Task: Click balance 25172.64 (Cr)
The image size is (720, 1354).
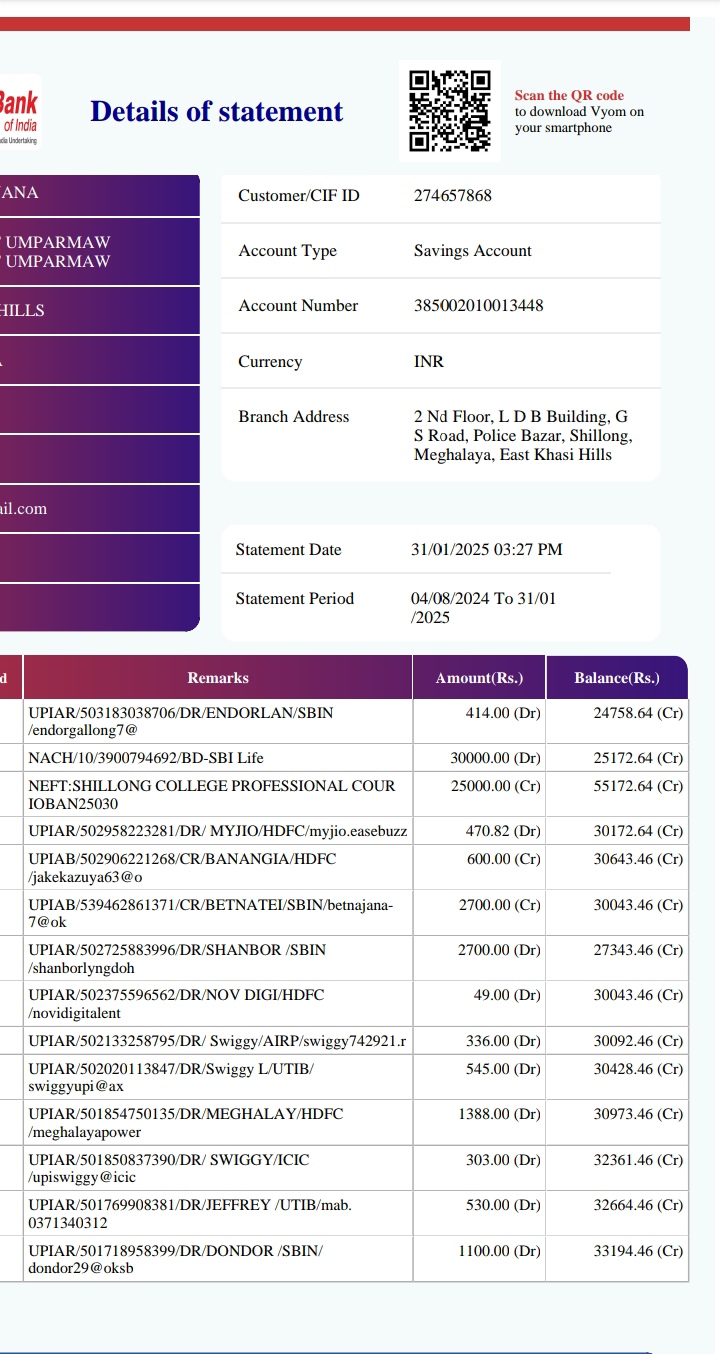Action: (638, 758)
